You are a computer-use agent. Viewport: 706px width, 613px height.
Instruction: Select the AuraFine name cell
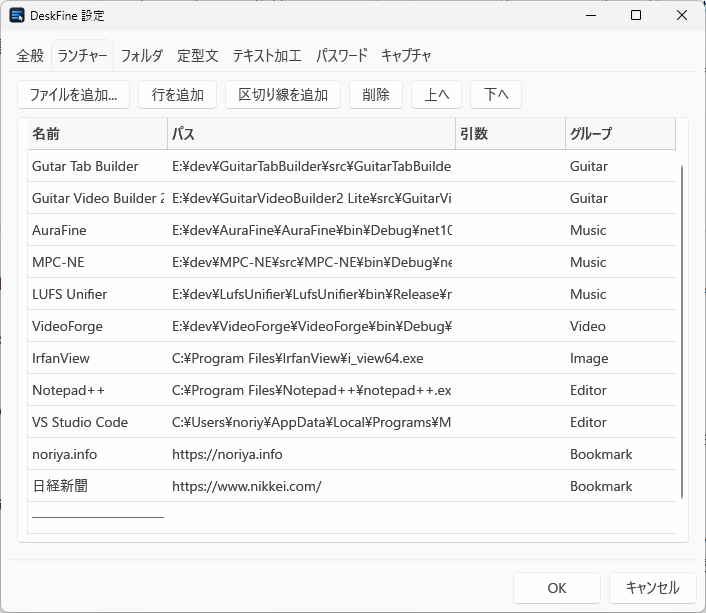[x=97, y=230]
